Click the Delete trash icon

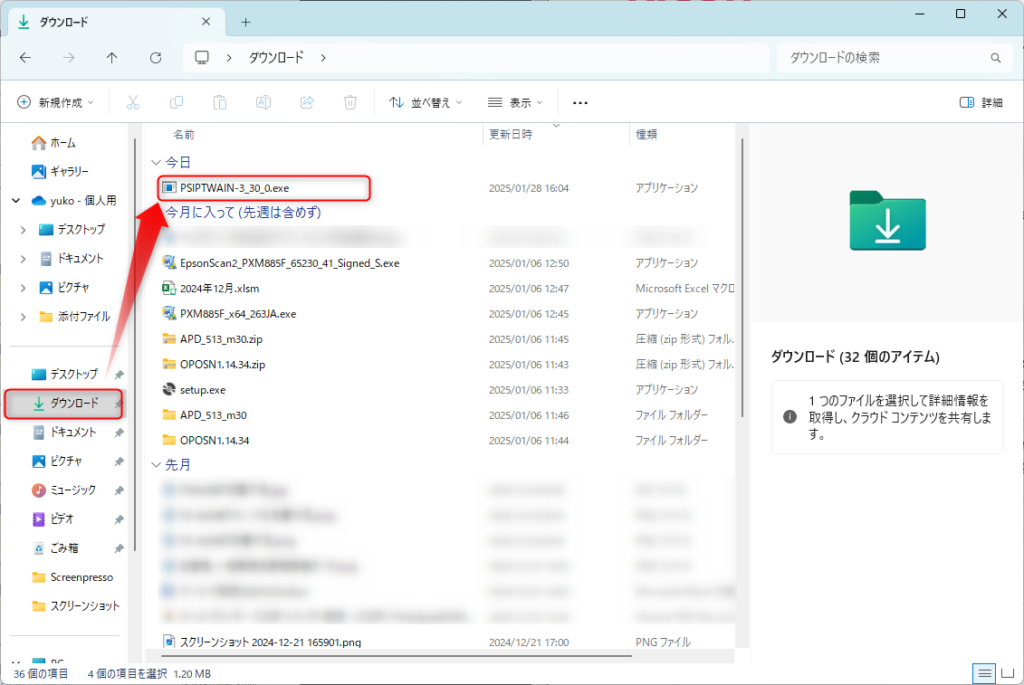click(x=351, y=103)
